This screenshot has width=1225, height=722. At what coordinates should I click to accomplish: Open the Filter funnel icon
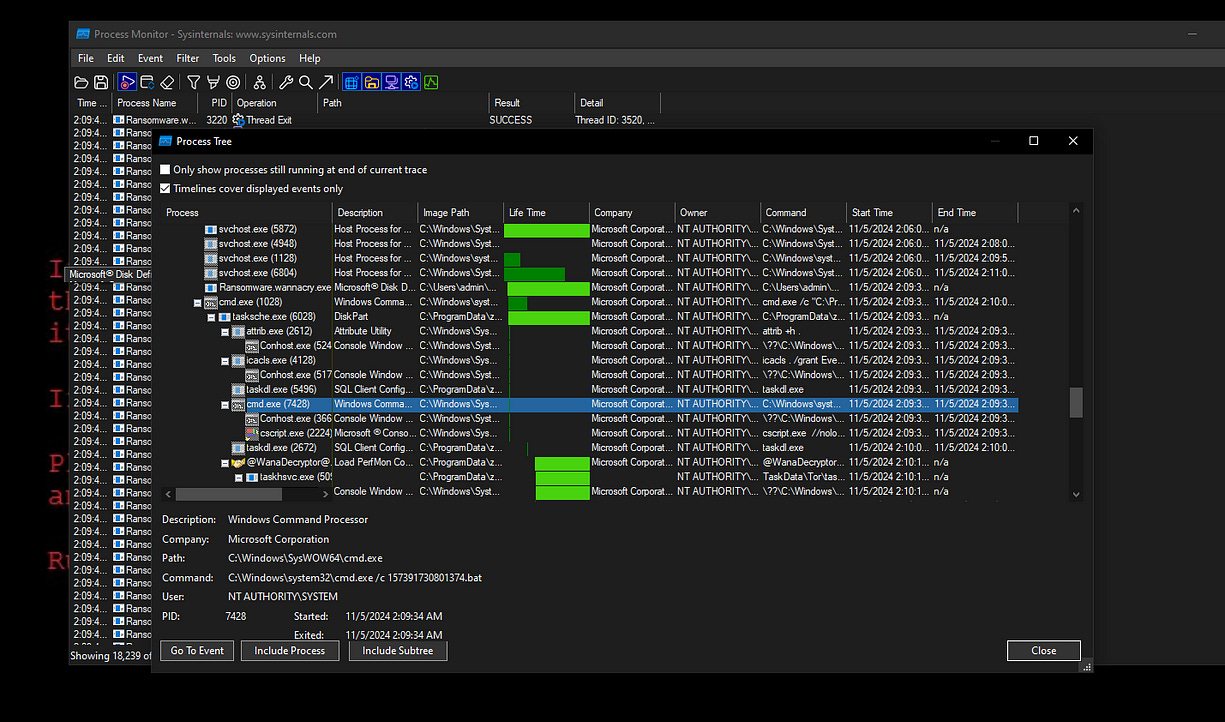(x=194, y=82)
